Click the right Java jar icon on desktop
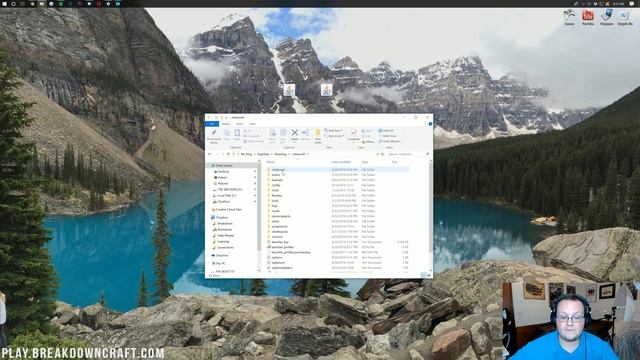 coord(327,90)
